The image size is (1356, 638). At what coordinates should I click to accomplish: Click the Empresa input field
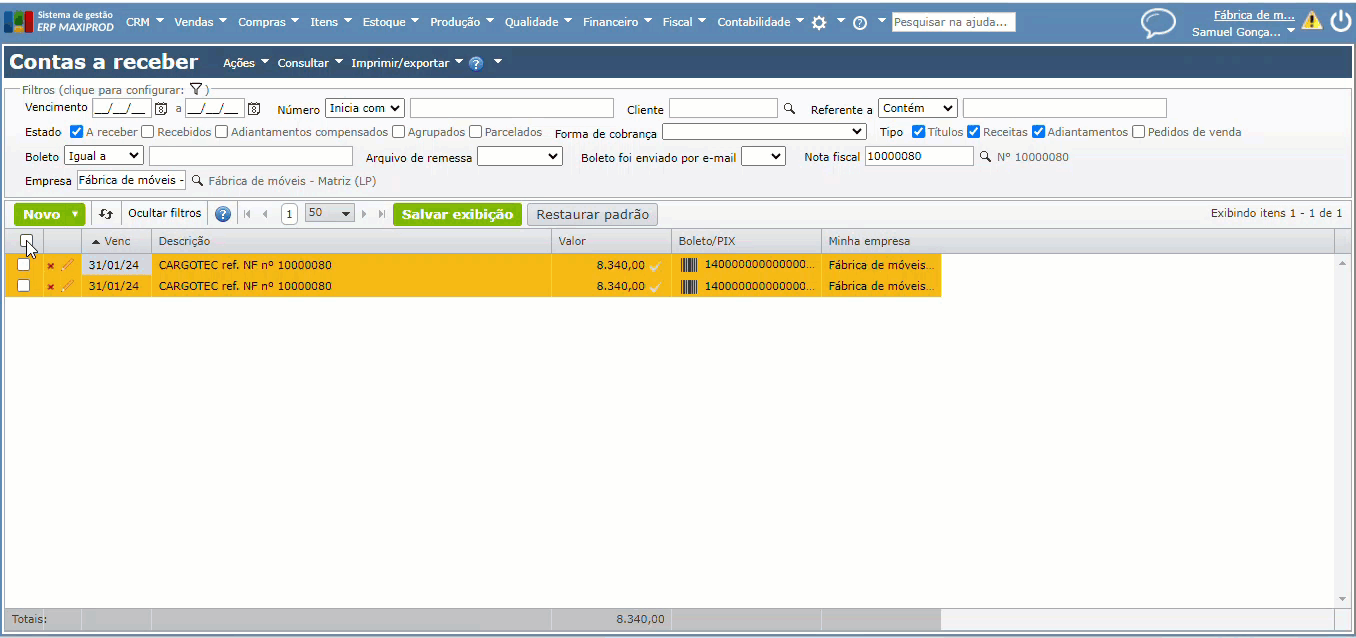(x=131, y=180)
